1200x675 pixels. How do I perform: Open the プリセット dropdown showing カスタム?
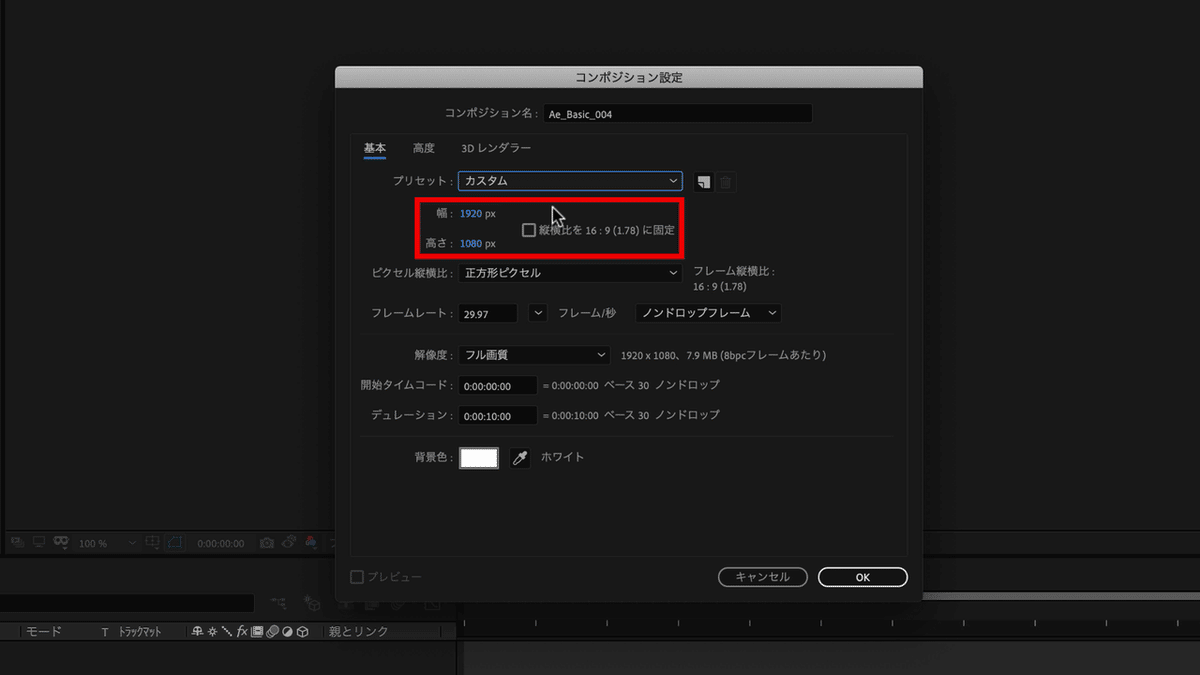point(570,181)
